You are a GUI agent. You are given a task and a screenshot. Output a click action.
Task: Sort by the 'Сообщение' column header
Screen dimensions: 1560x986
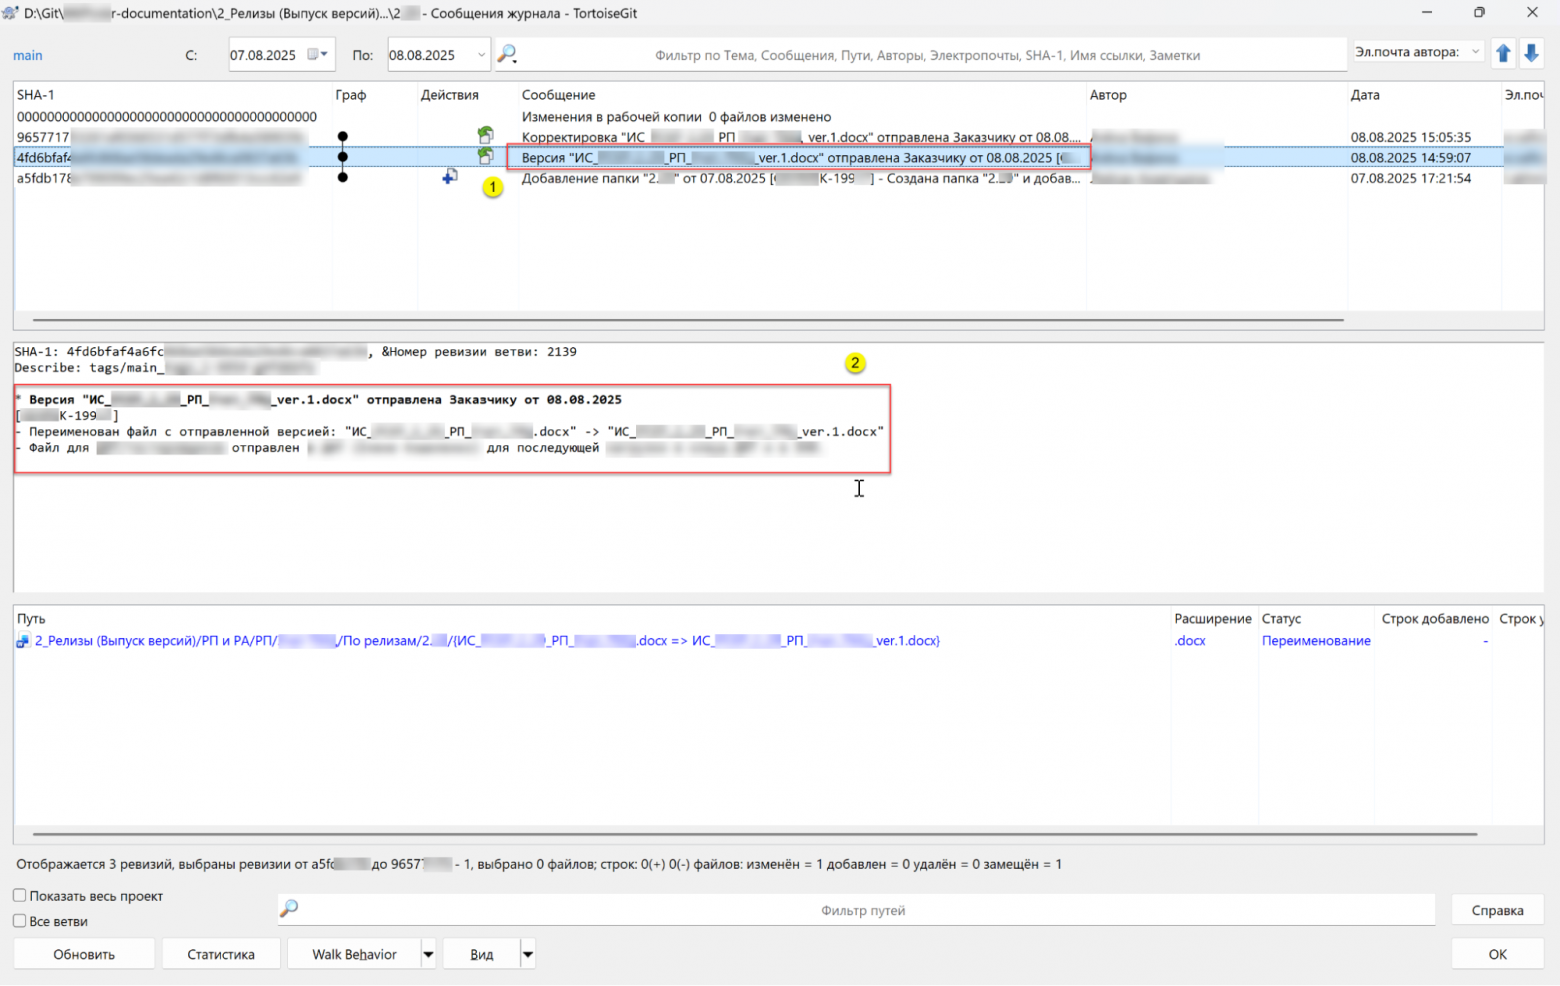pos(558,95)
